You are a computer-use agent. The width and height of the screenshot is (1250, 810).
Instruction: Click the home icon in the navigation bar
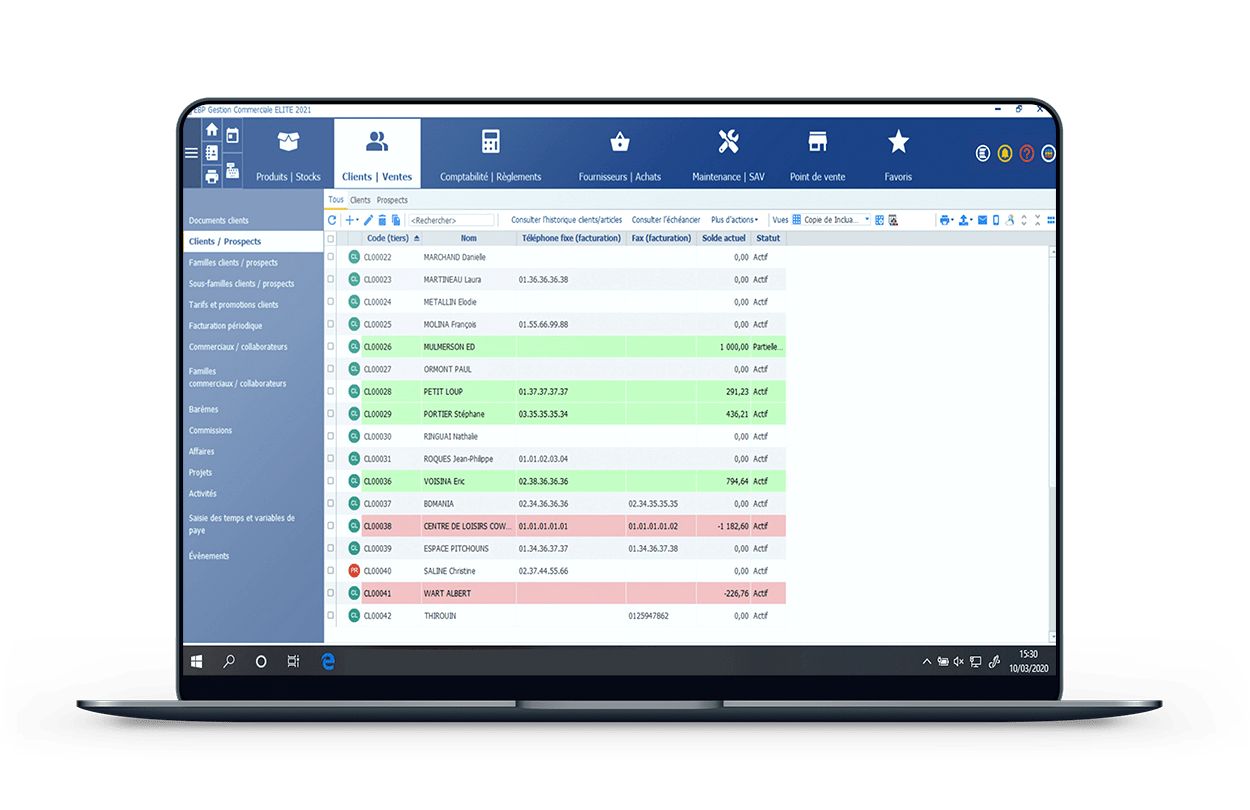(x=211, y=130)
